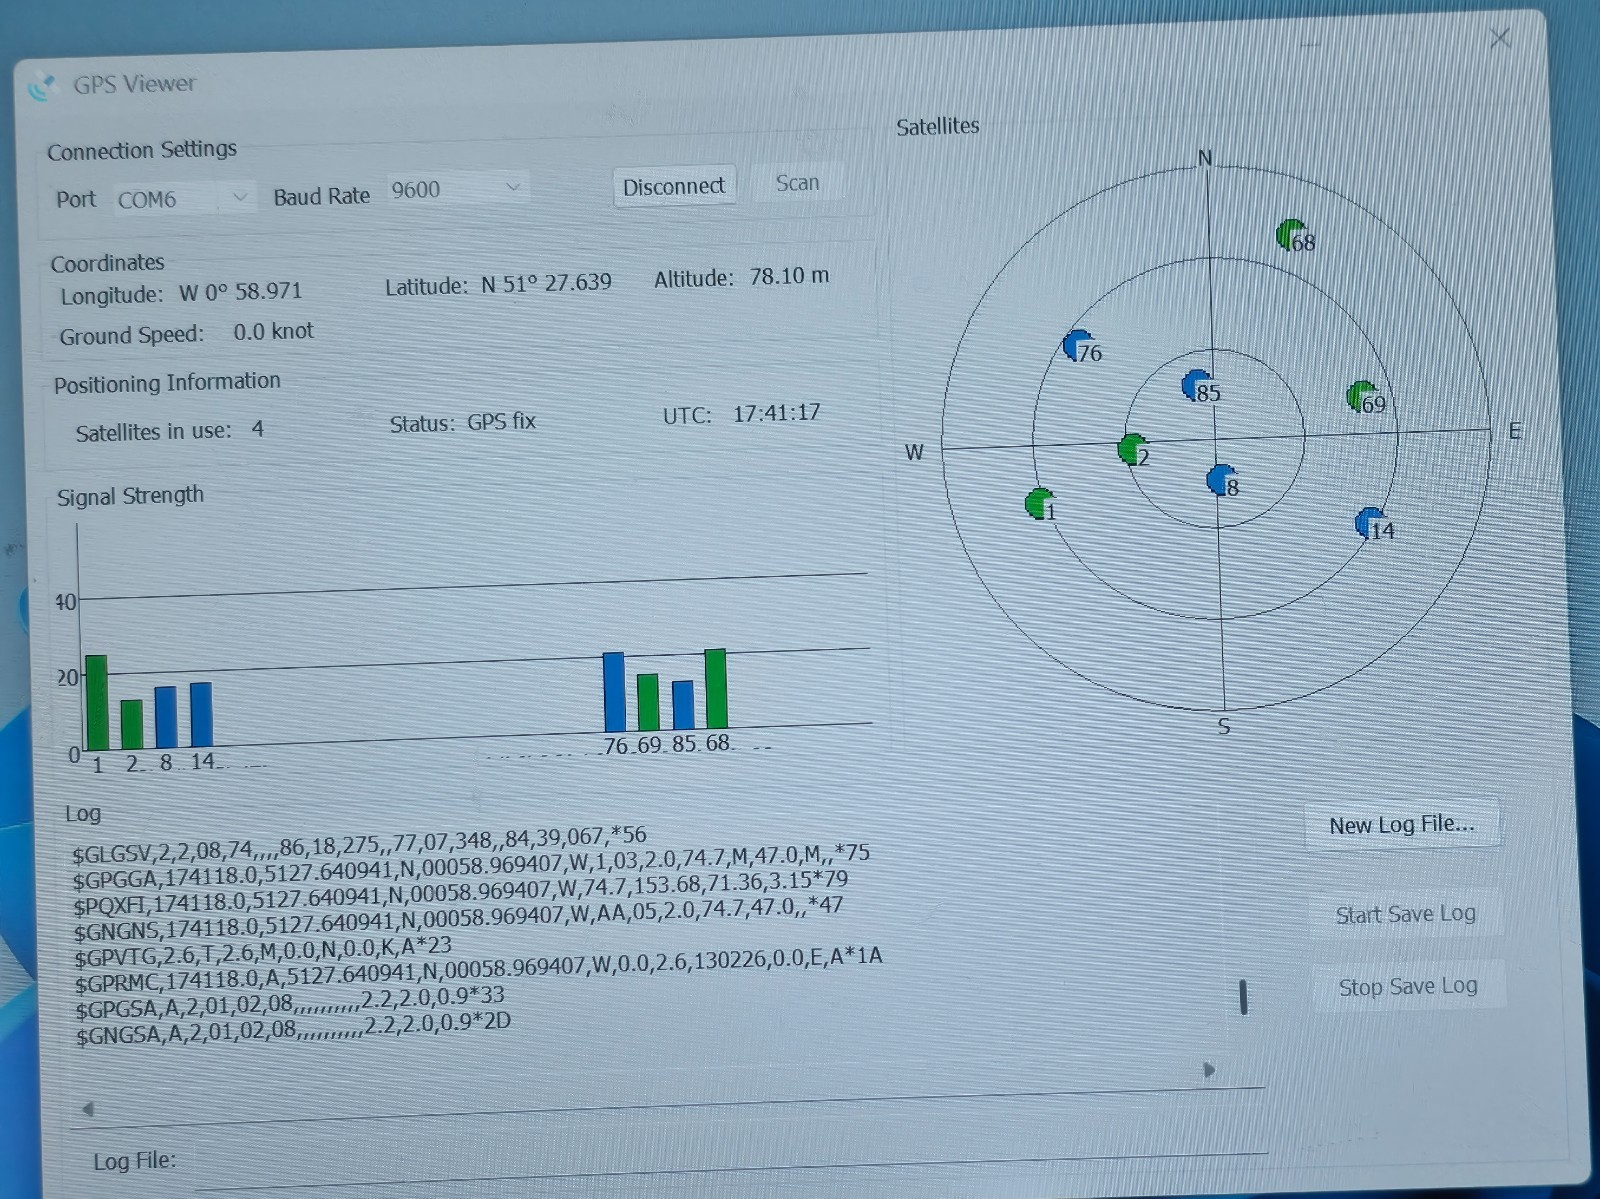Click the log horizontal scrollbar left arrow
1600x1199 pixels.
pyautogui.click(x=88, y=1108)
